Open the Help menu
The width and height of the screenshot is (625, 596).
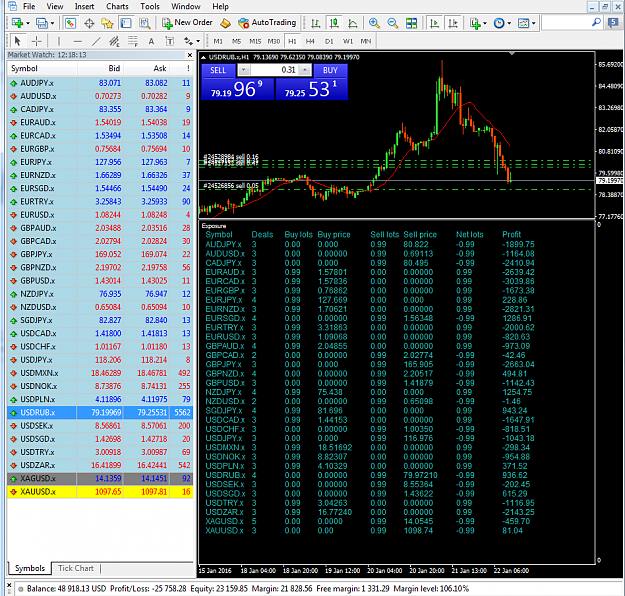click(x=220, y=6)
